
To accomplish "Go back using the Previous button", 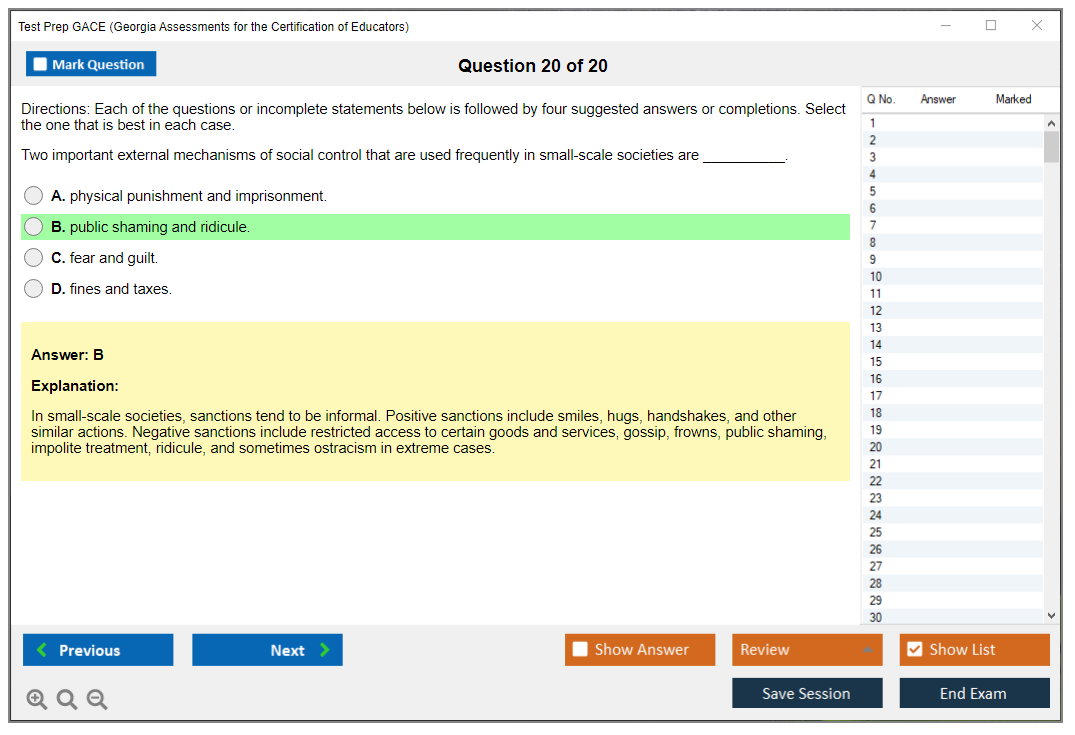I will tap(98, 650).
